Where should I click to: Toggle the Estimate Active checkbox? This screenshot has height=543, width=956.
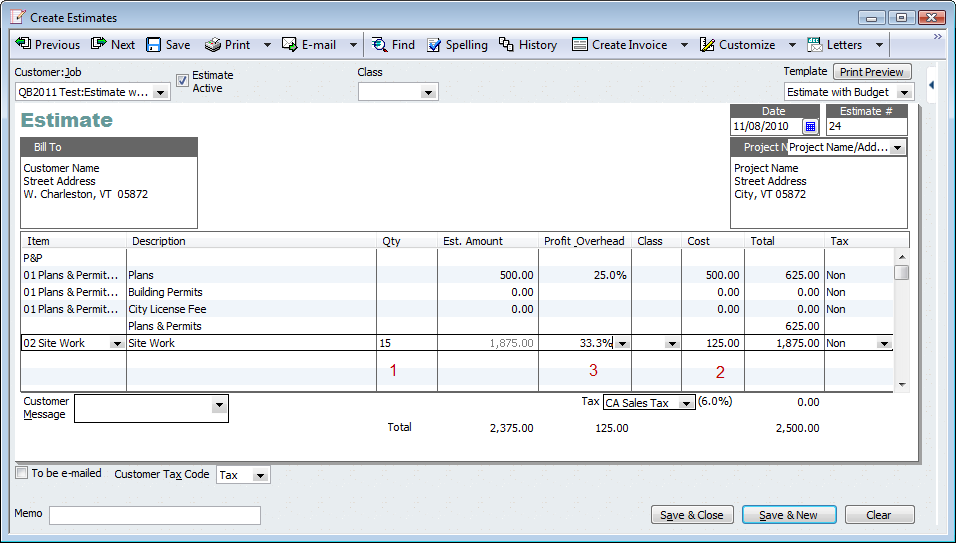182,81
